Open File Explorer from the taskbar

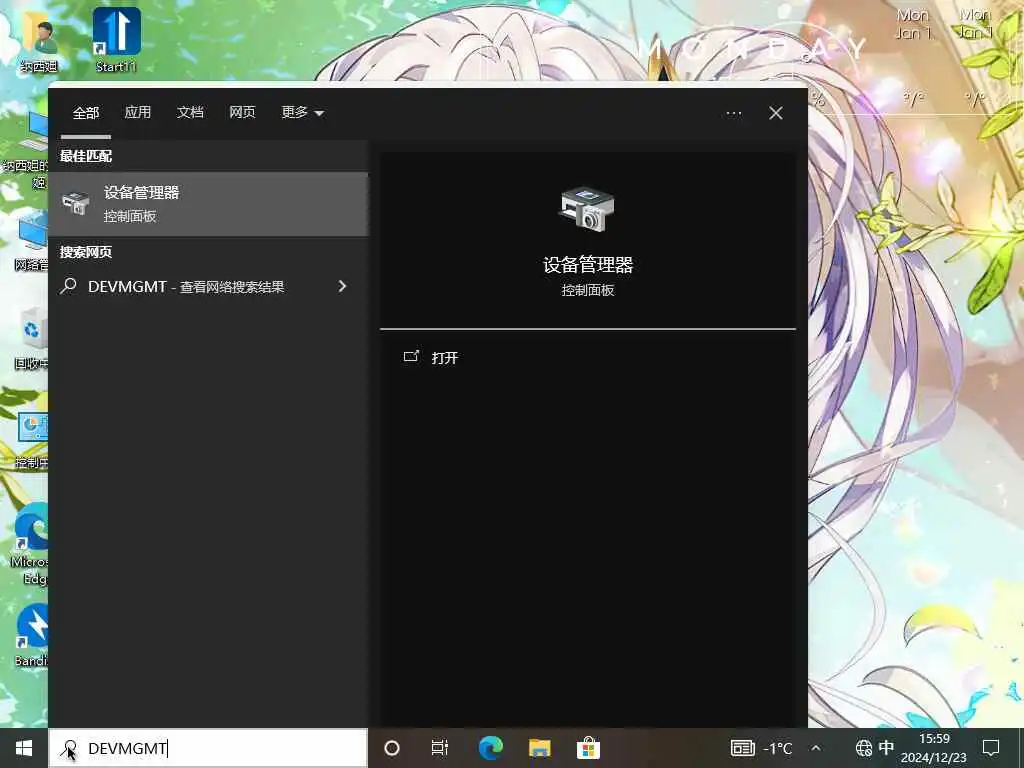tap(539, 748)
